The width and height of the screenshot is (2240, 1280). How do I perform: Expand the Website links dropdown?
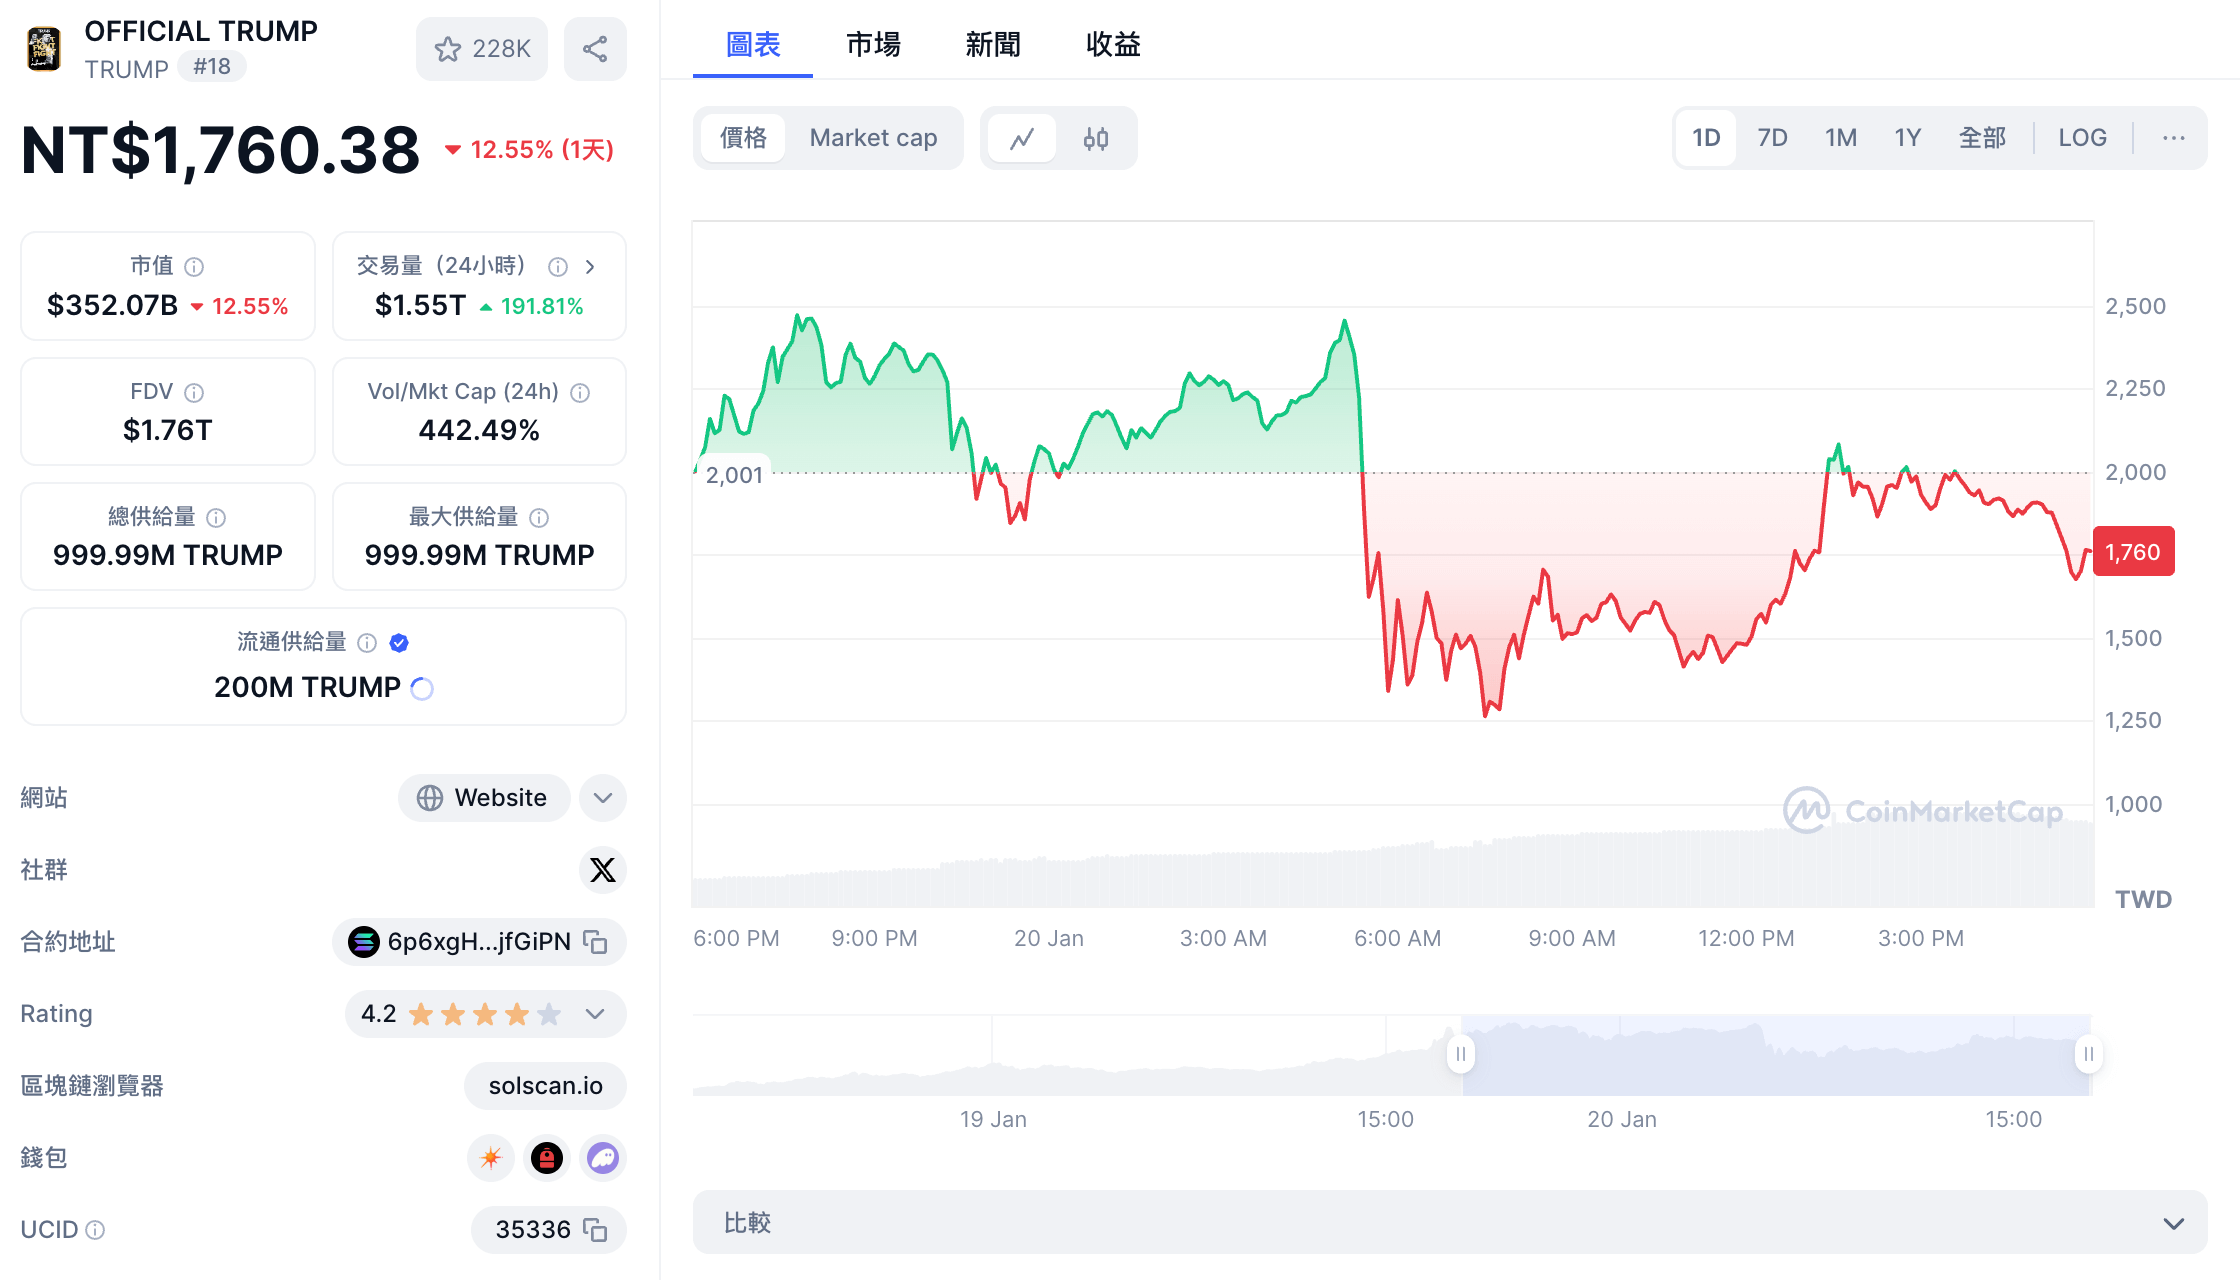click(x=603, y=798)
